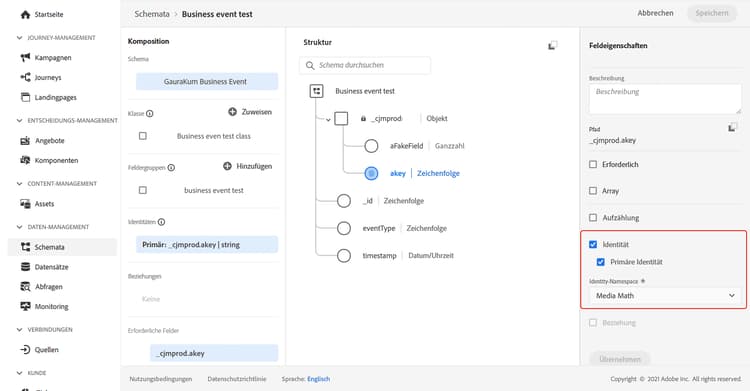Open Quellen sources icon

click(25, 350)
